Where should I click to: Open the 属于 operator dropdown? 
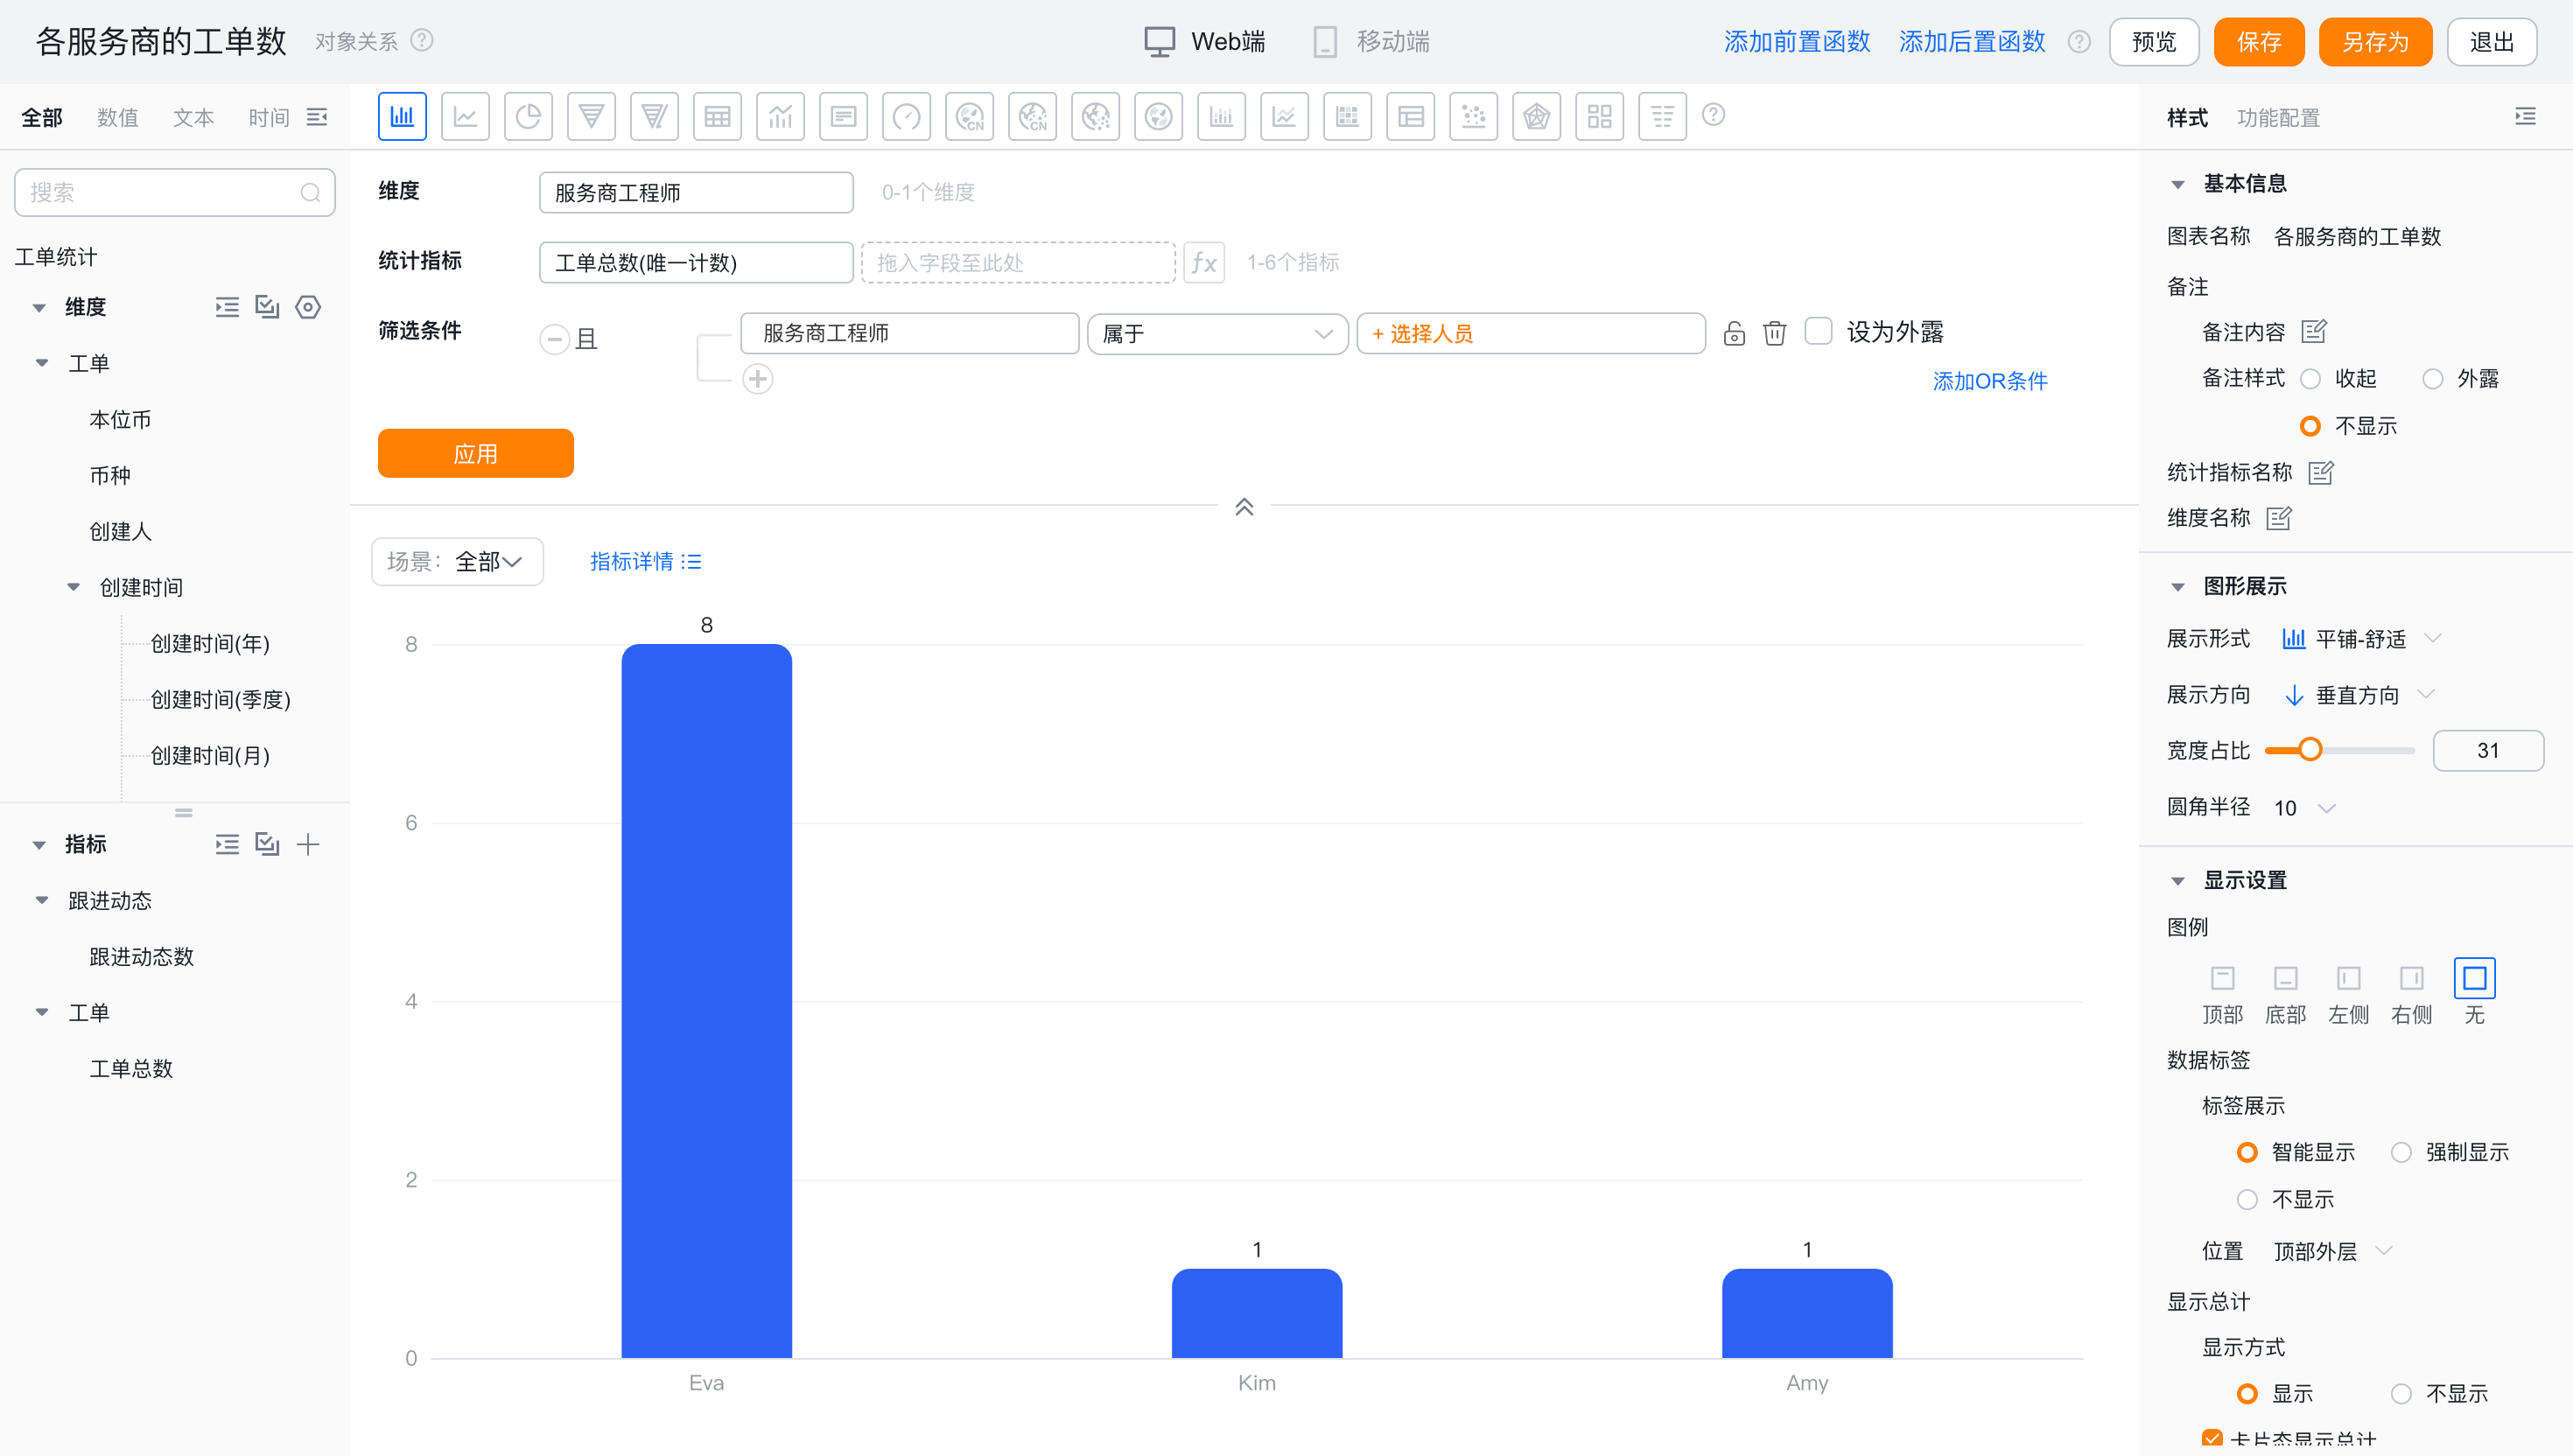1217,333
